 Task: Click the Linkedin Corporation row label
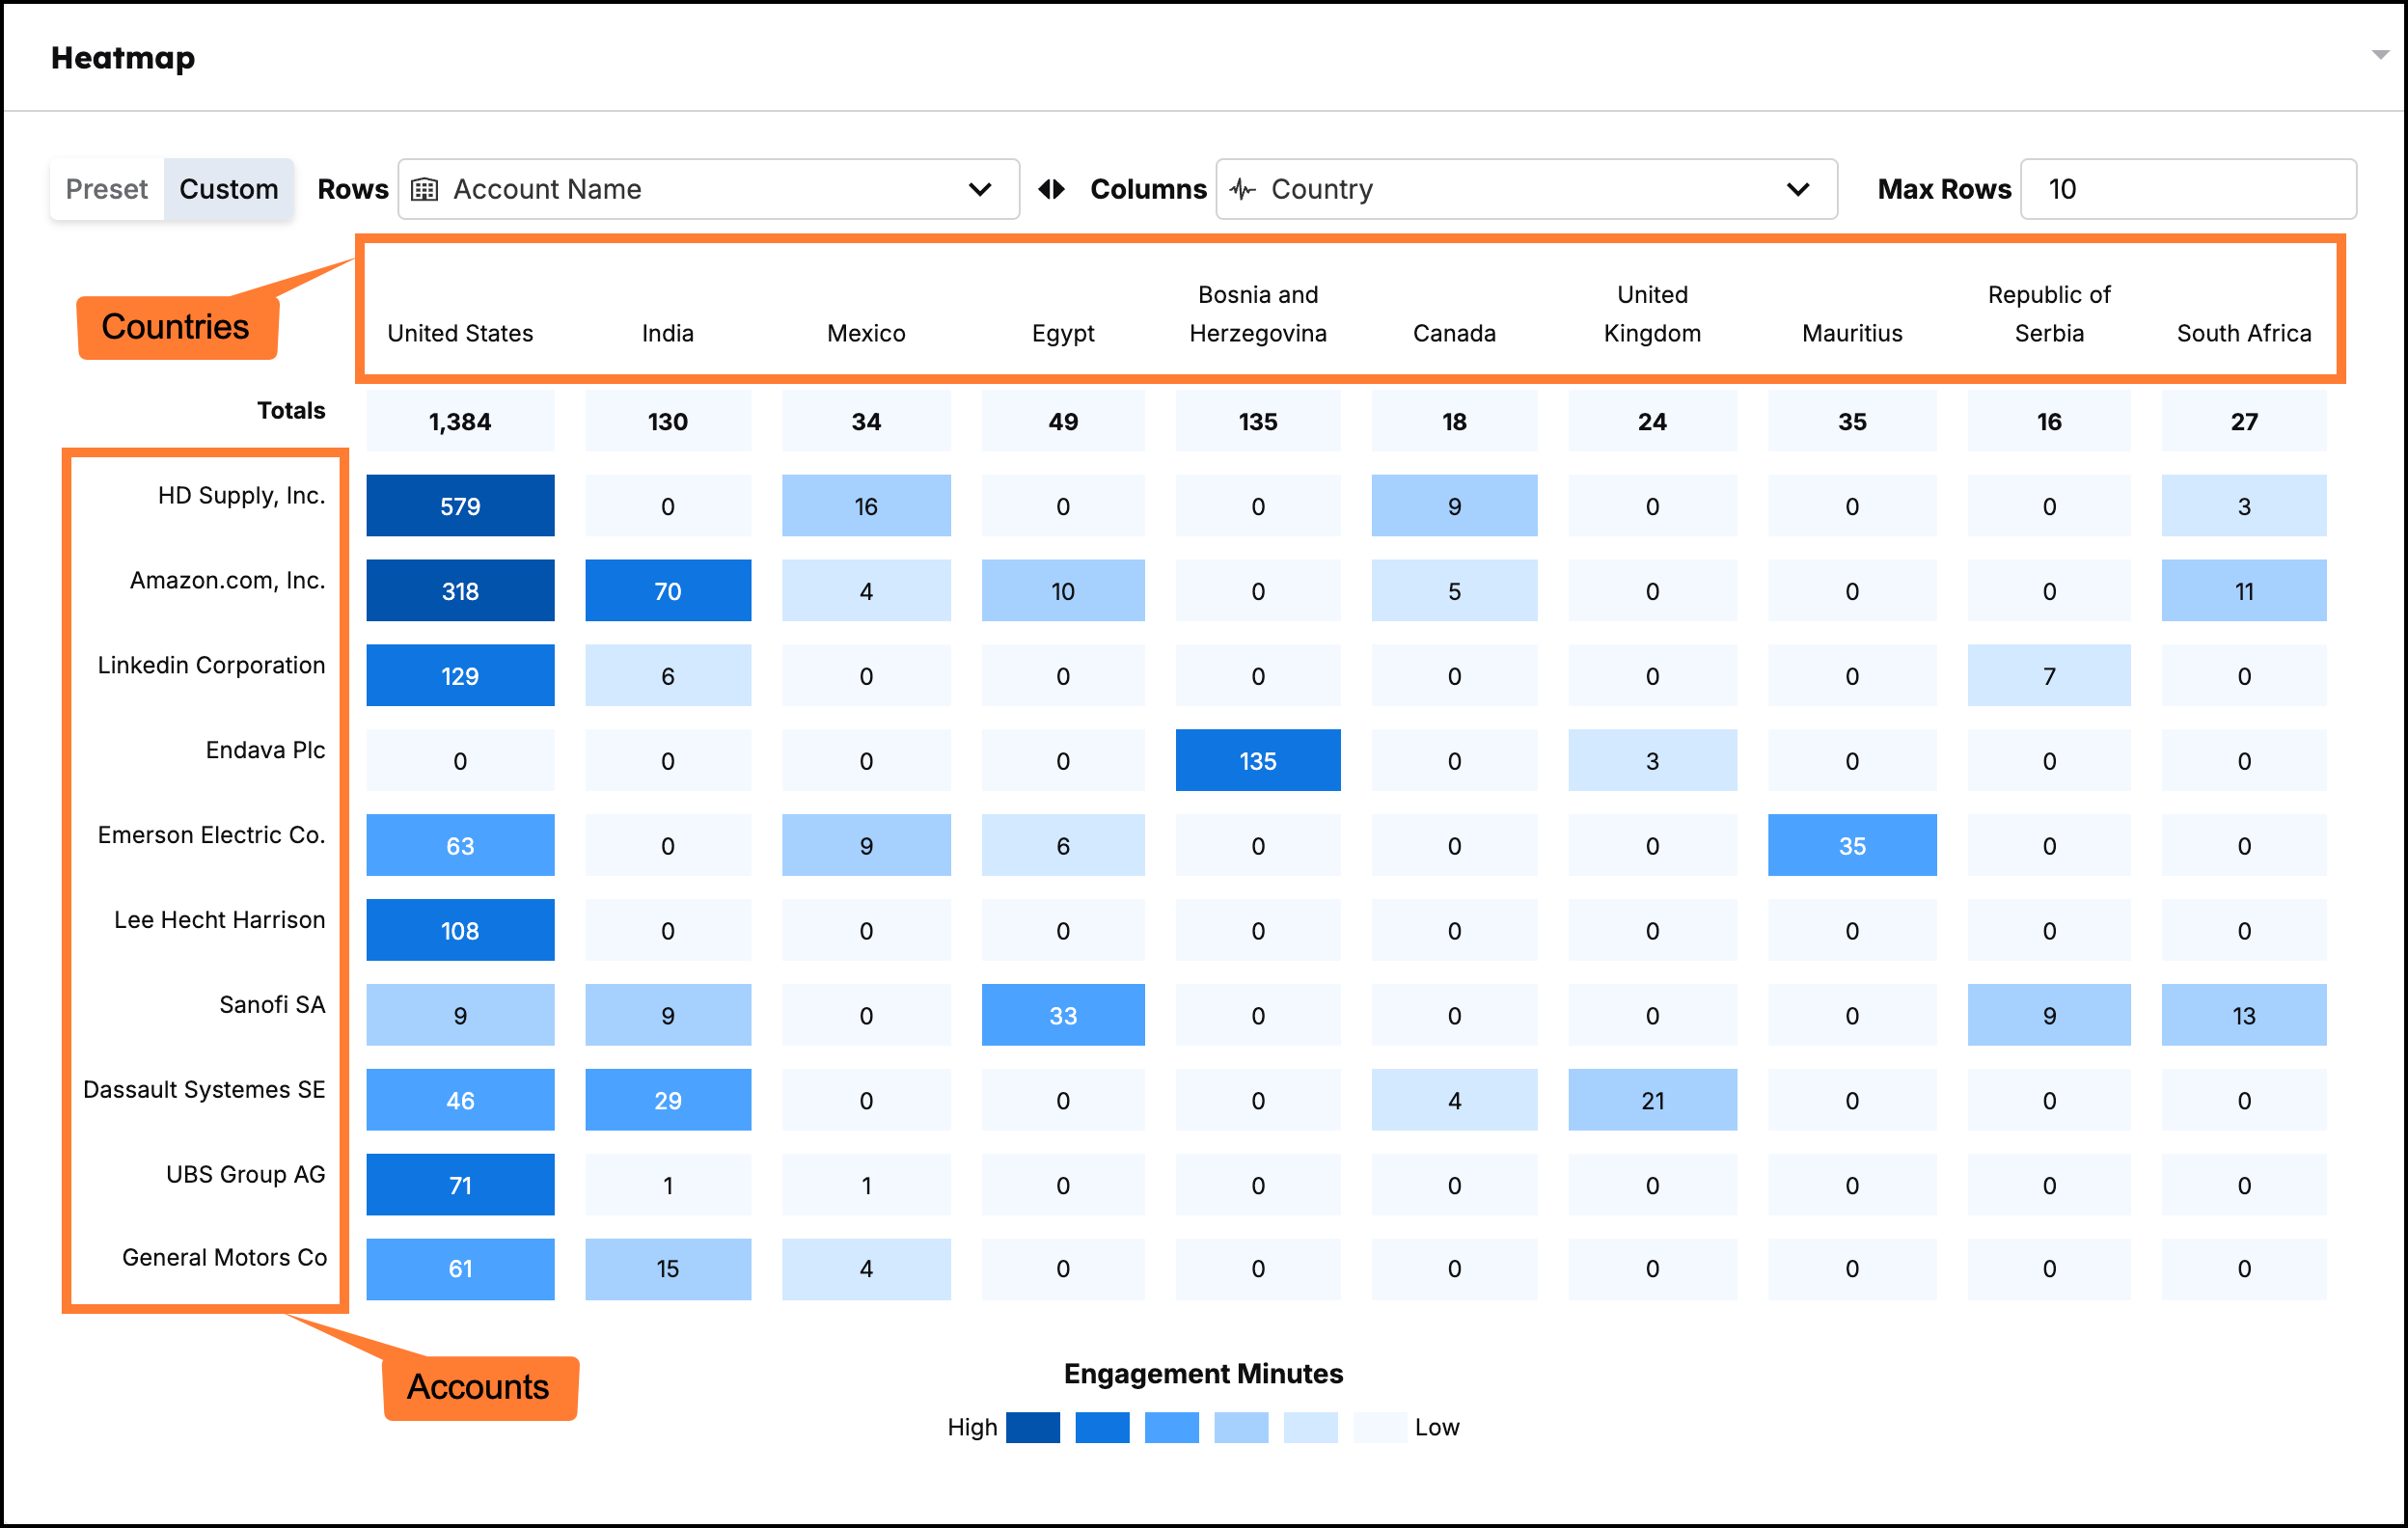pyautogui.click(x=212, y=665)
